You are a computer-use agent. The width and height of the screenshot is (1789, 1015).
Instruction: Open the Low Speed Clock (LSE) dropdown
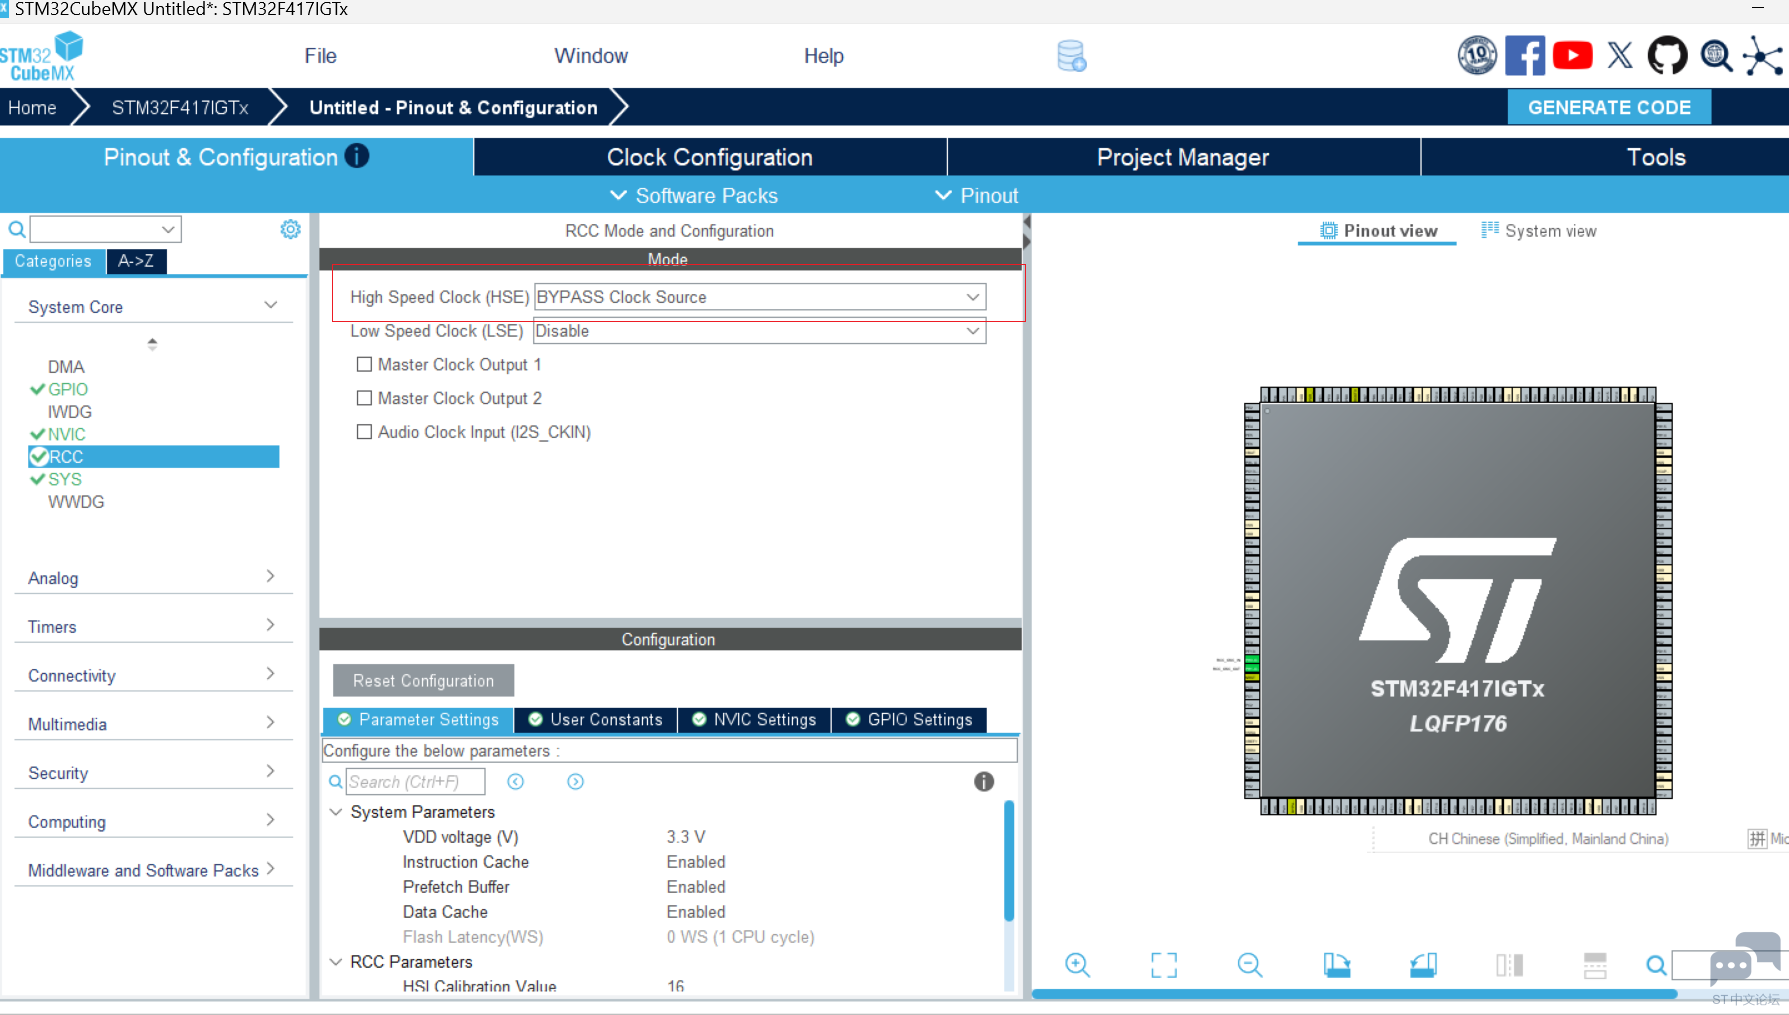(760, 331)
